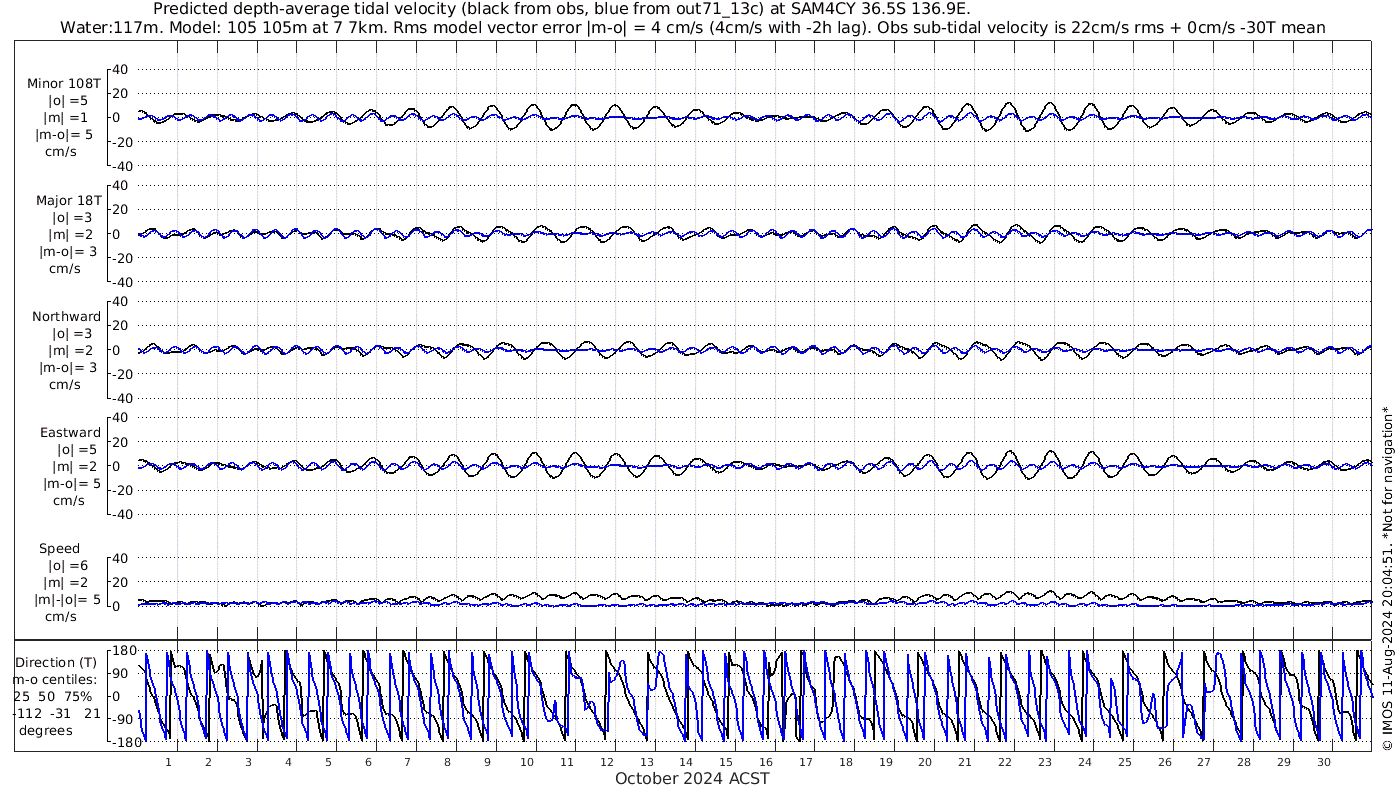Click day '28' tick on time axis
This screenshot has width=1400, height=800.
click(x=1244, y=762)
